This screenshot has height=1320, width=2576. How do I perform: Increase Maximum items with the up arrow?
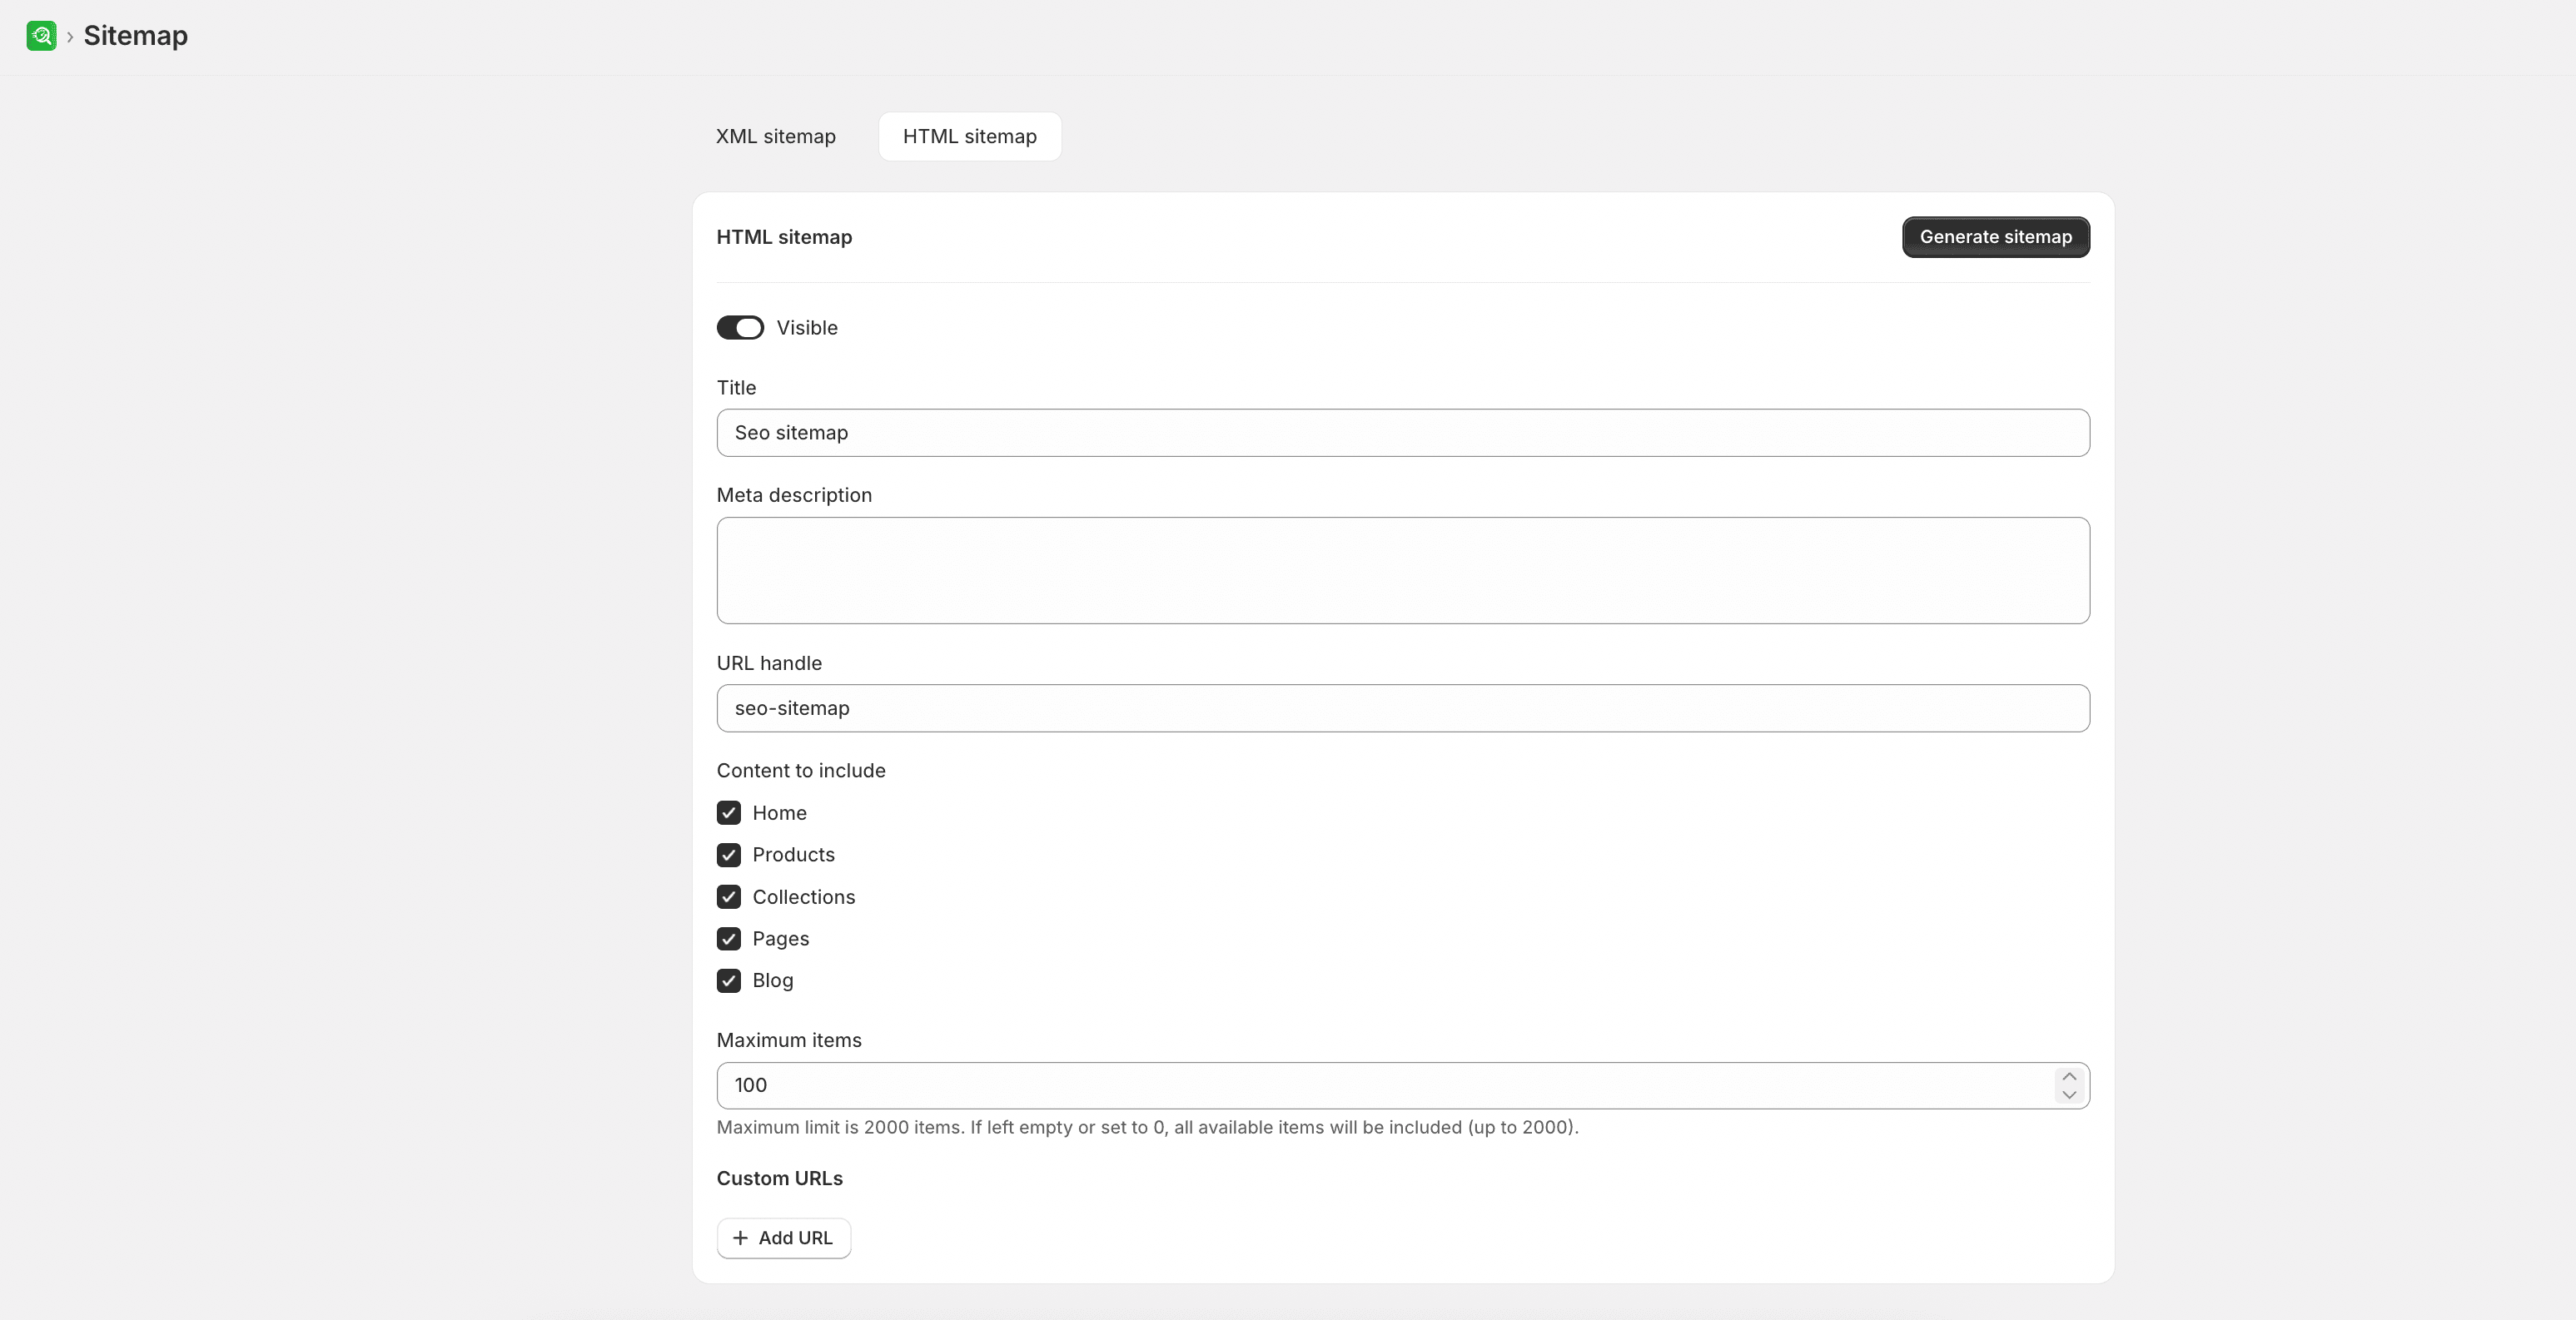2069,1076
